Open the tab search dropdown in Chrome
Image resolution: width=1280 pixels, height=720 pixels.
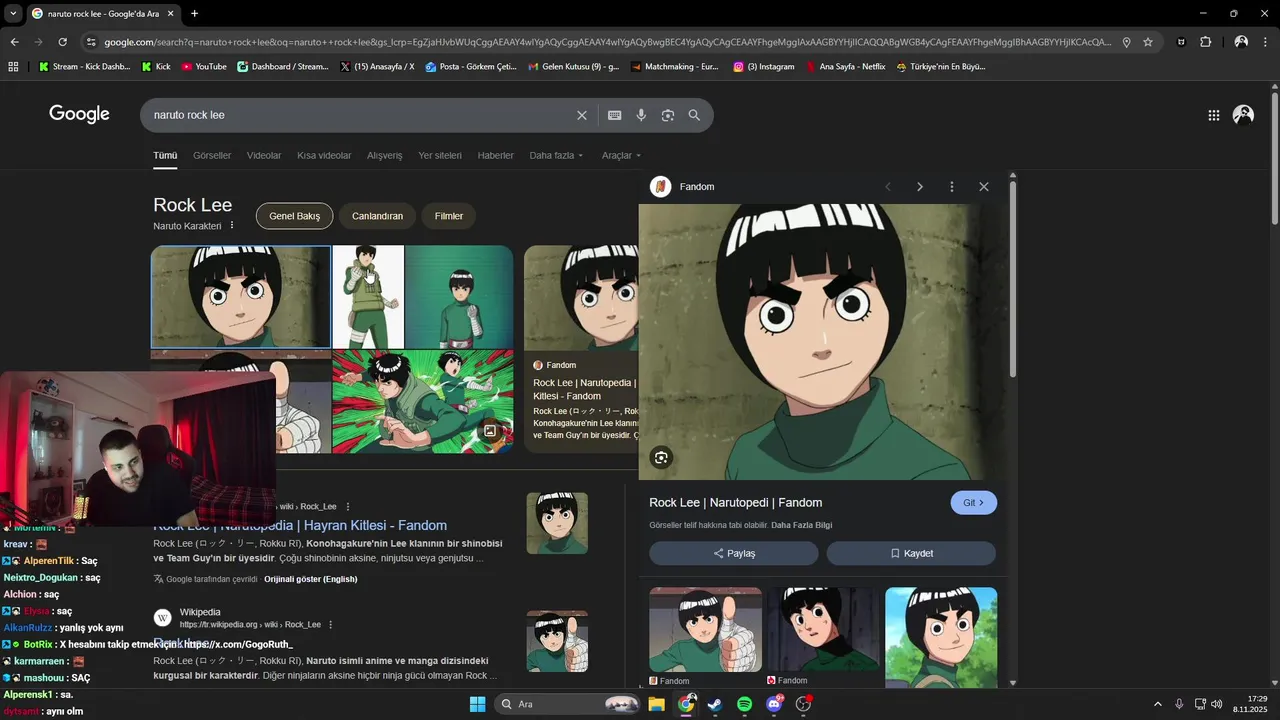[13, 14]
